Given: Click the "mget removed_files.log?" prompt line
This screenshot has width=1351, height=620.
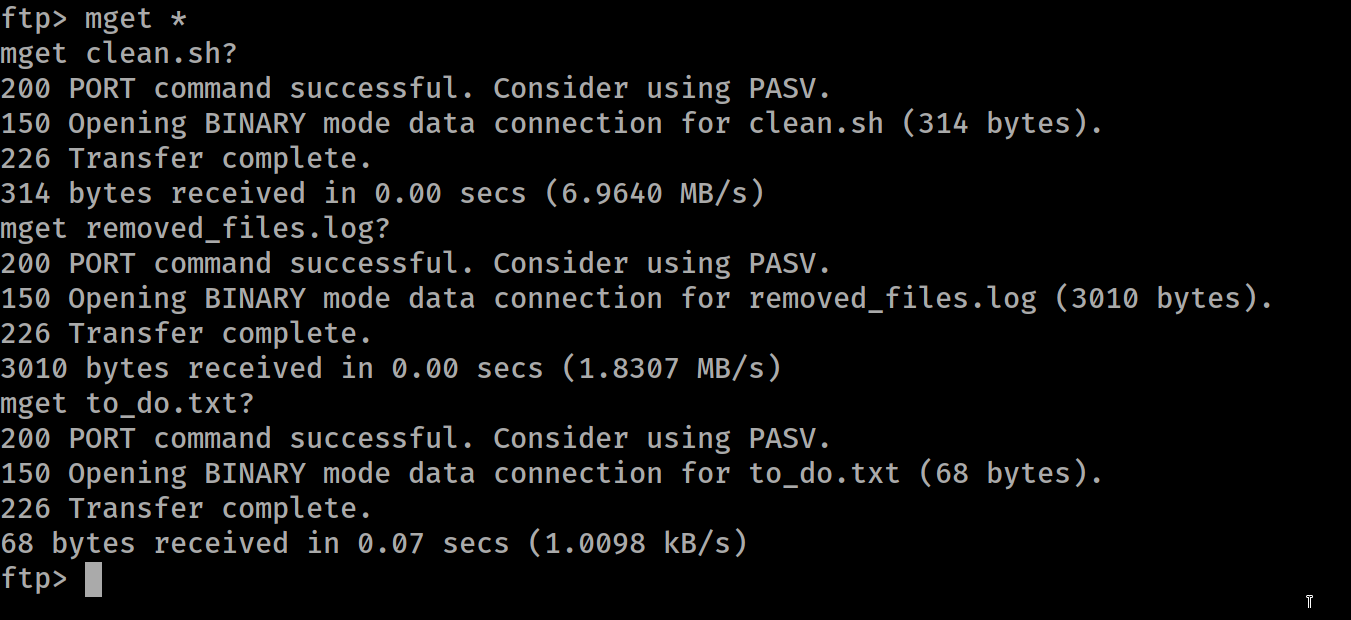Looking at the screenshot, I should [195, 228].
